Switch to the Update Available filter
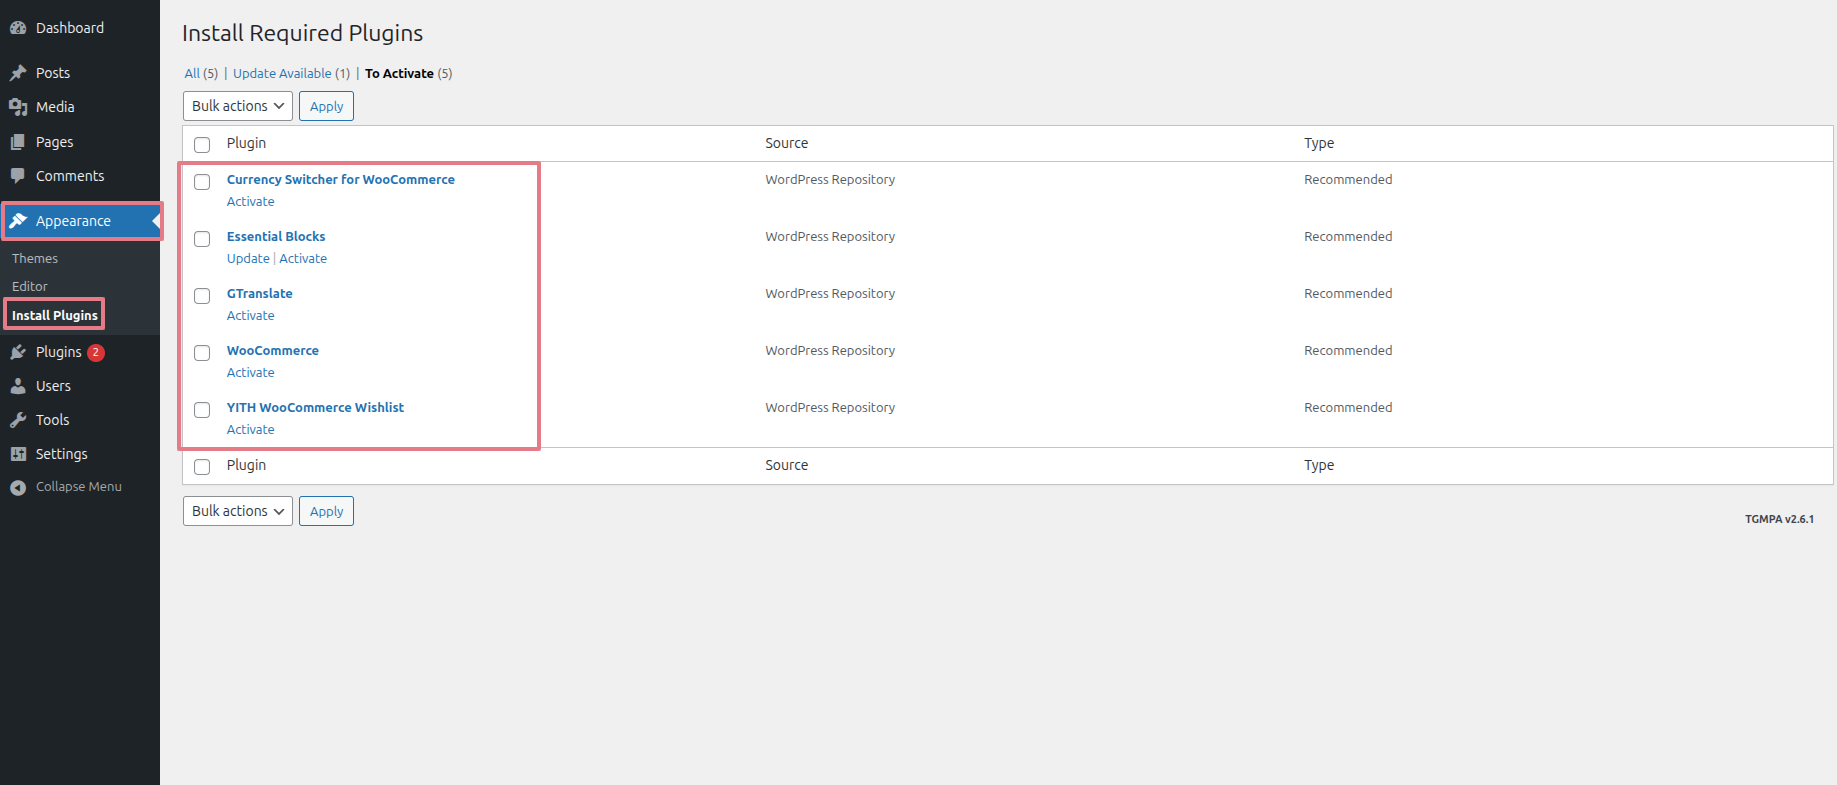This screenshot has height=785, width=1837. pyautogui.click(x=282, y=74)
